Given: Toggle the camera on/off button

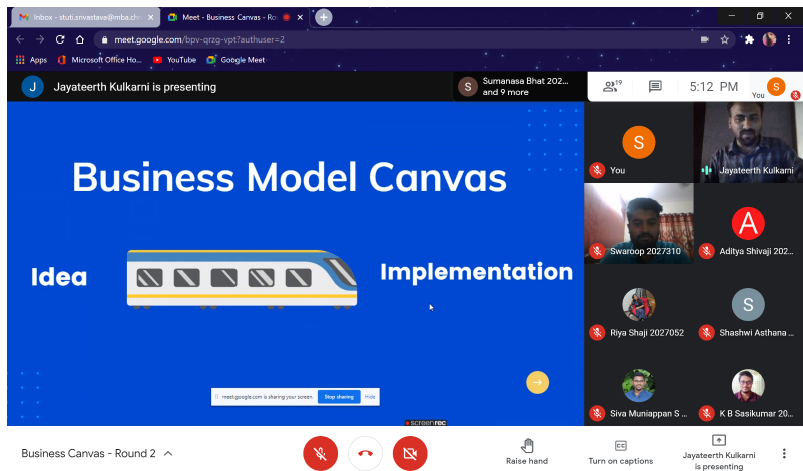Looking at the screenshot, I should pyautogui.click(x=409, y=453).
